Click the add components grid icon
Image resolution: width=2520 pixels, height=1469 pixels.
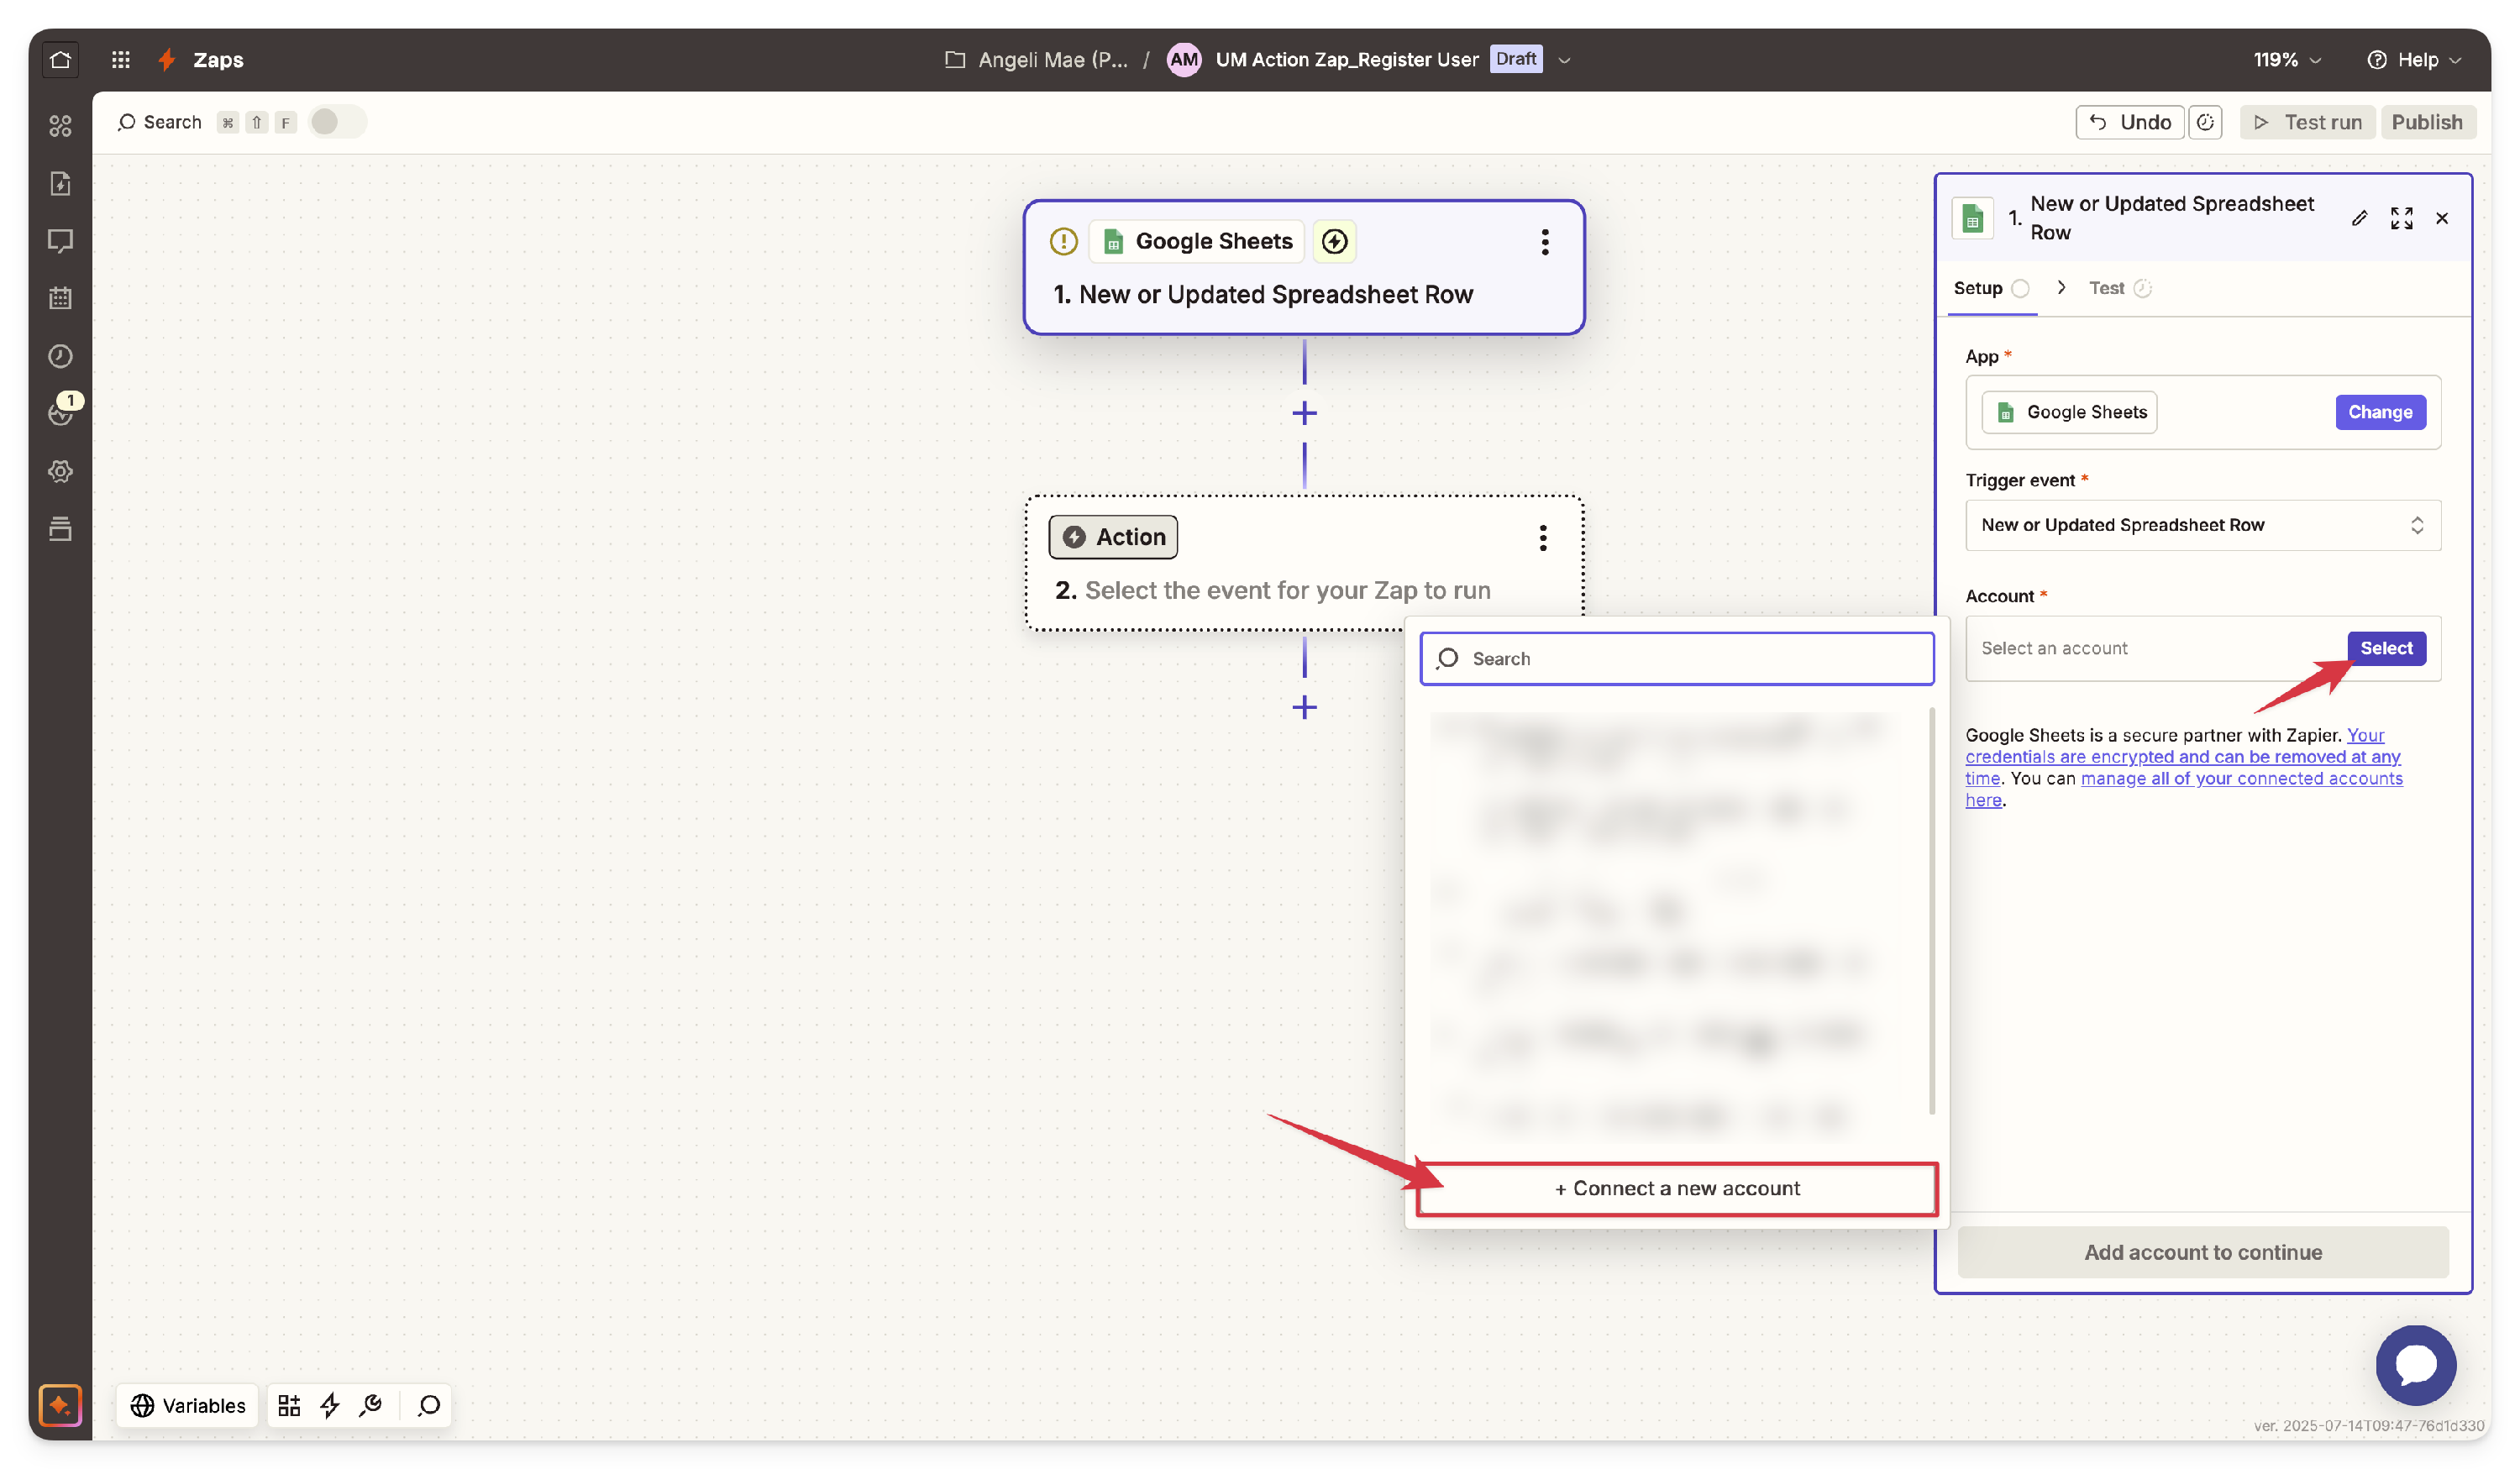tap(289, 1405)
